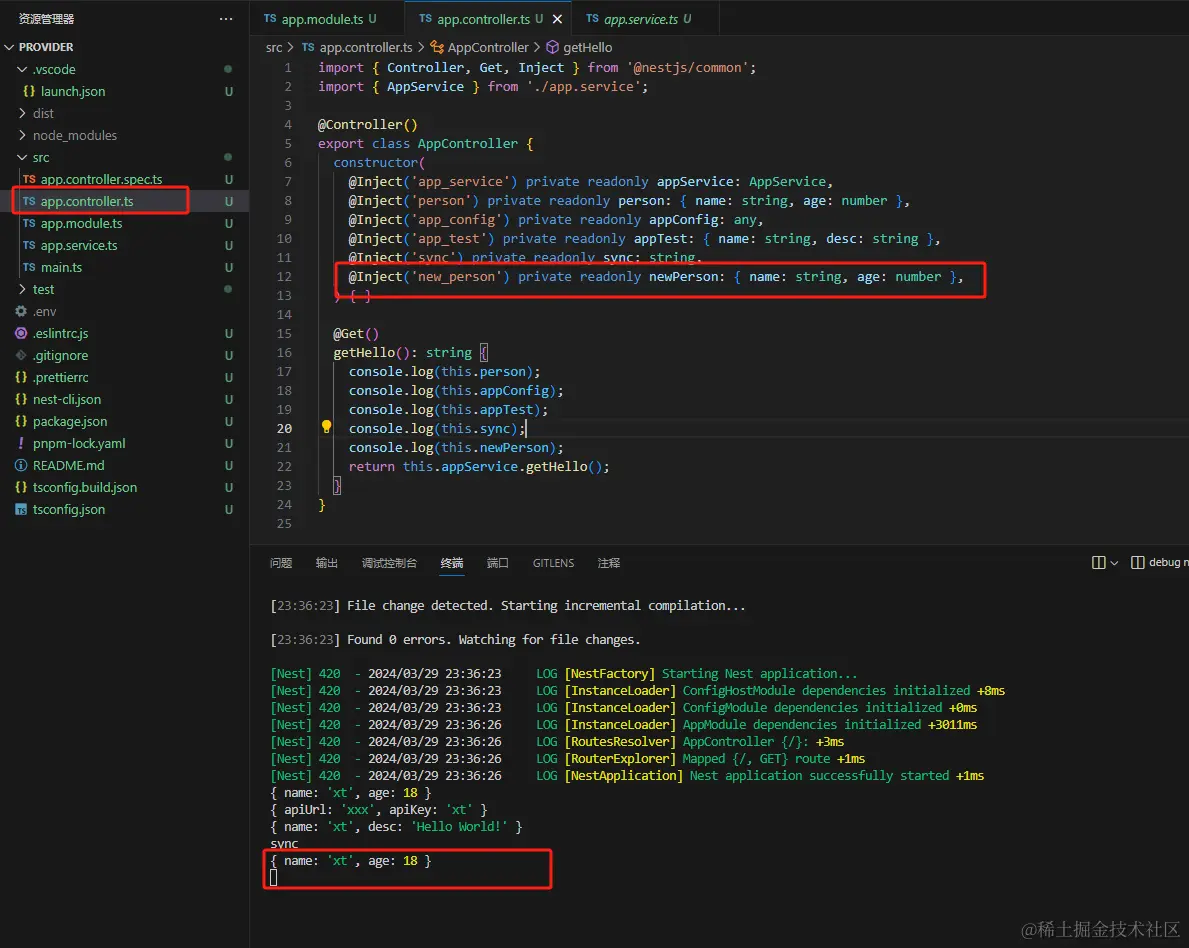Select the debug terminal entry
The image size is (1189, 948).
(x=1159, y=562)
